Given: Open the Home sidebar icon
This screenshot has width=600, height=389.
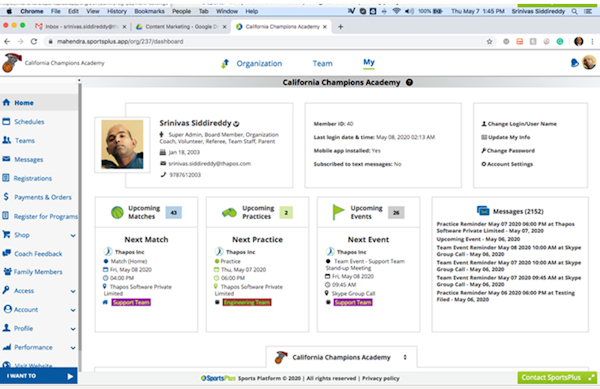Looking at the screenshot, I should coord(6,103).
